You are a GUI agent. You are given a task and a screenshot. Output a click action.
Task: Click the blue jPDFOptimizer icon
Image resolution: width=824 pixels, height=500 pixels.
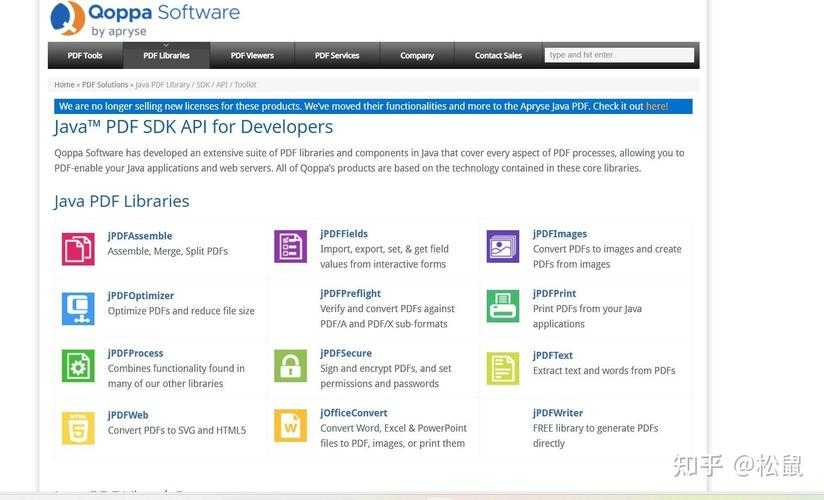point(78,308)
